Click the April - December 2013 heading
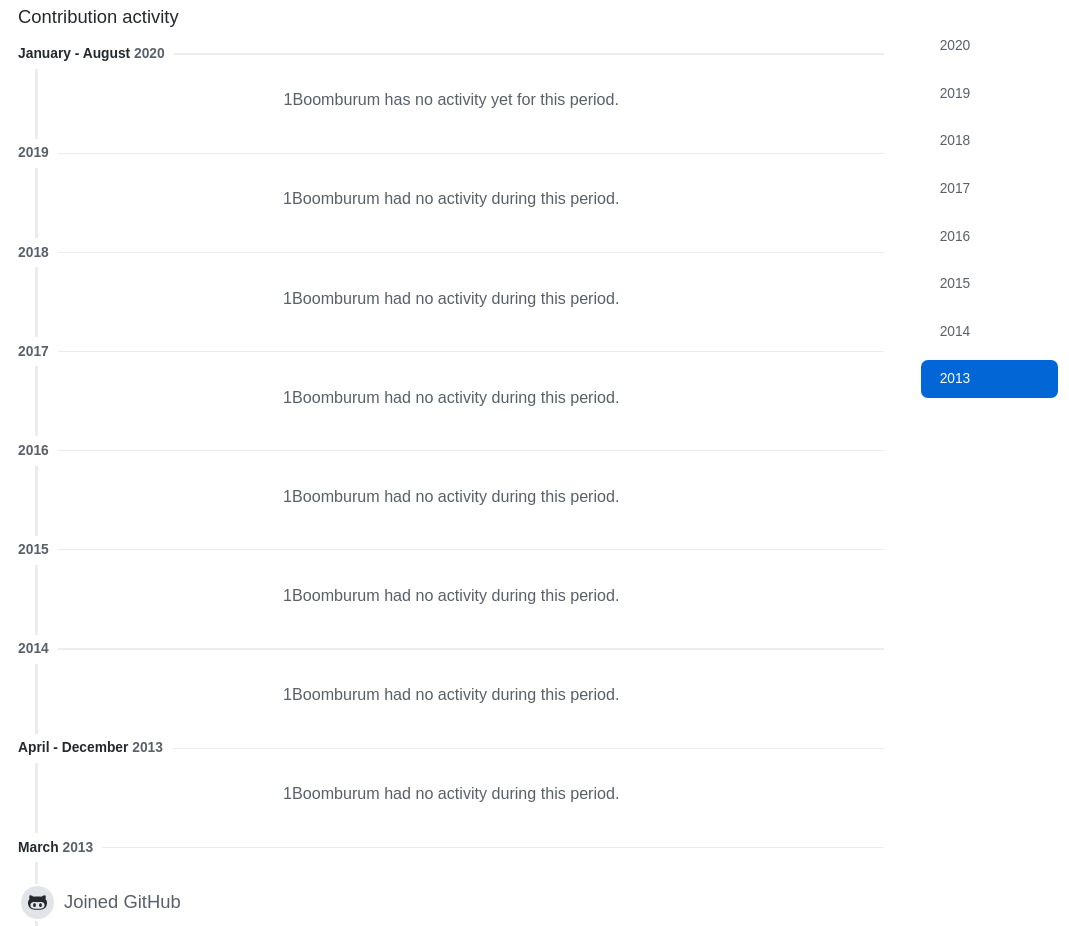The image size is (1069, 926). pos(91,747)
